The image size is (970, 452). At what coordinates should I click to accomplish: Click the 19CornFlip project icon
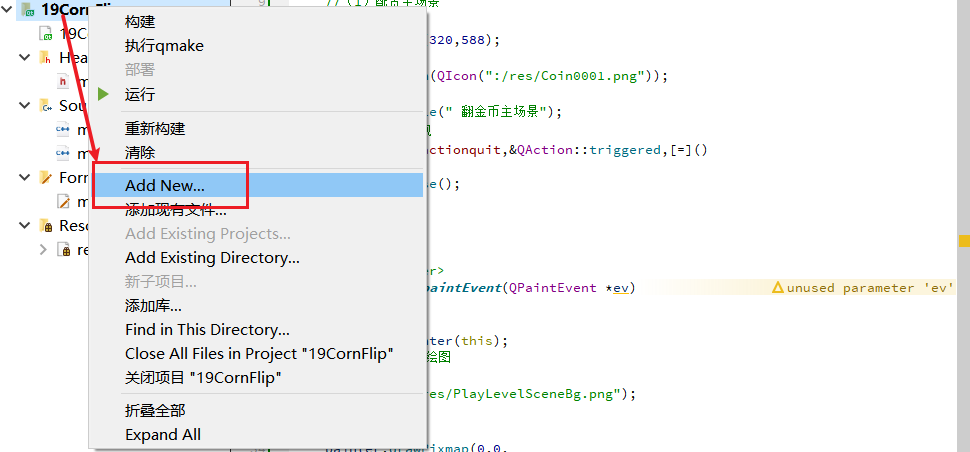click(x=28, y=9)
